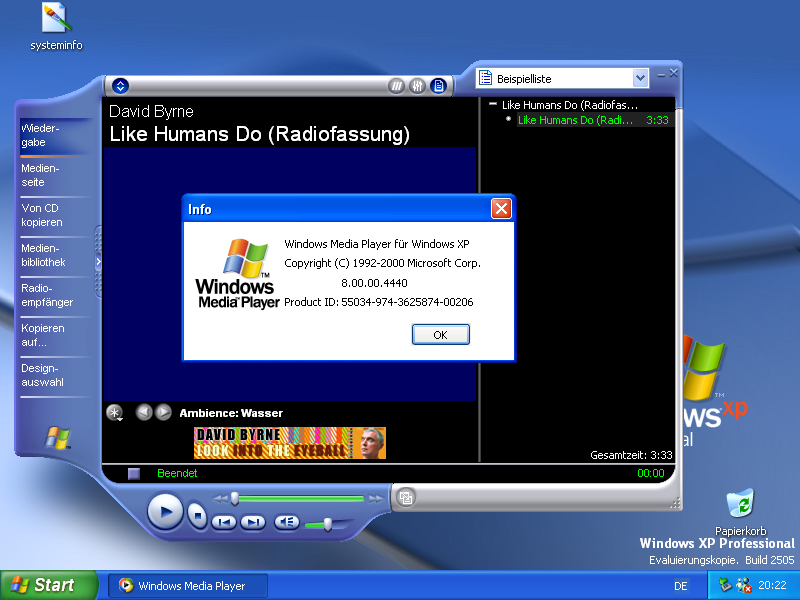Click Windows Media Player taskbar button
Screen dimensions: 800x600
tap(188, 586)
